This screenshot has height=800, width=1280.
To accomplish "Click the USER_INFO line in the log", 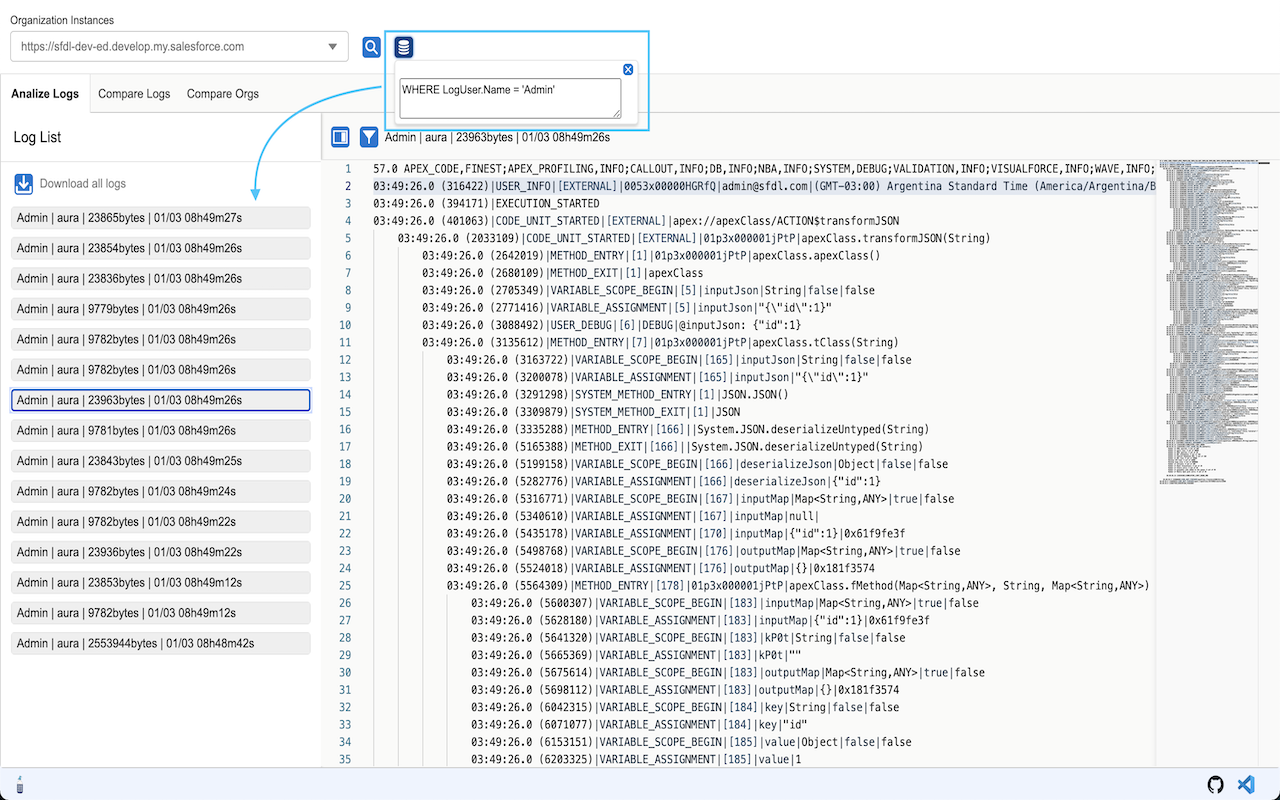I will pos(764,186).
